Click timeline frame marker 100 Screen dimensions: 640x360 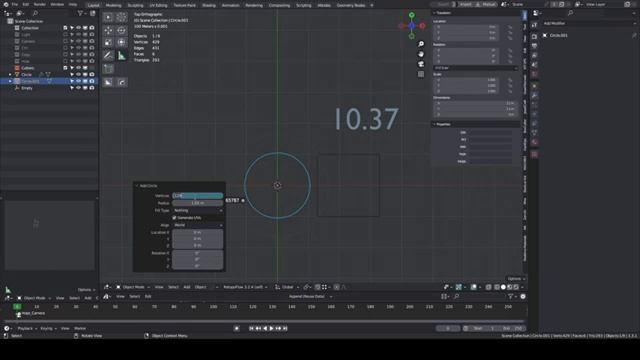[213, 307]
